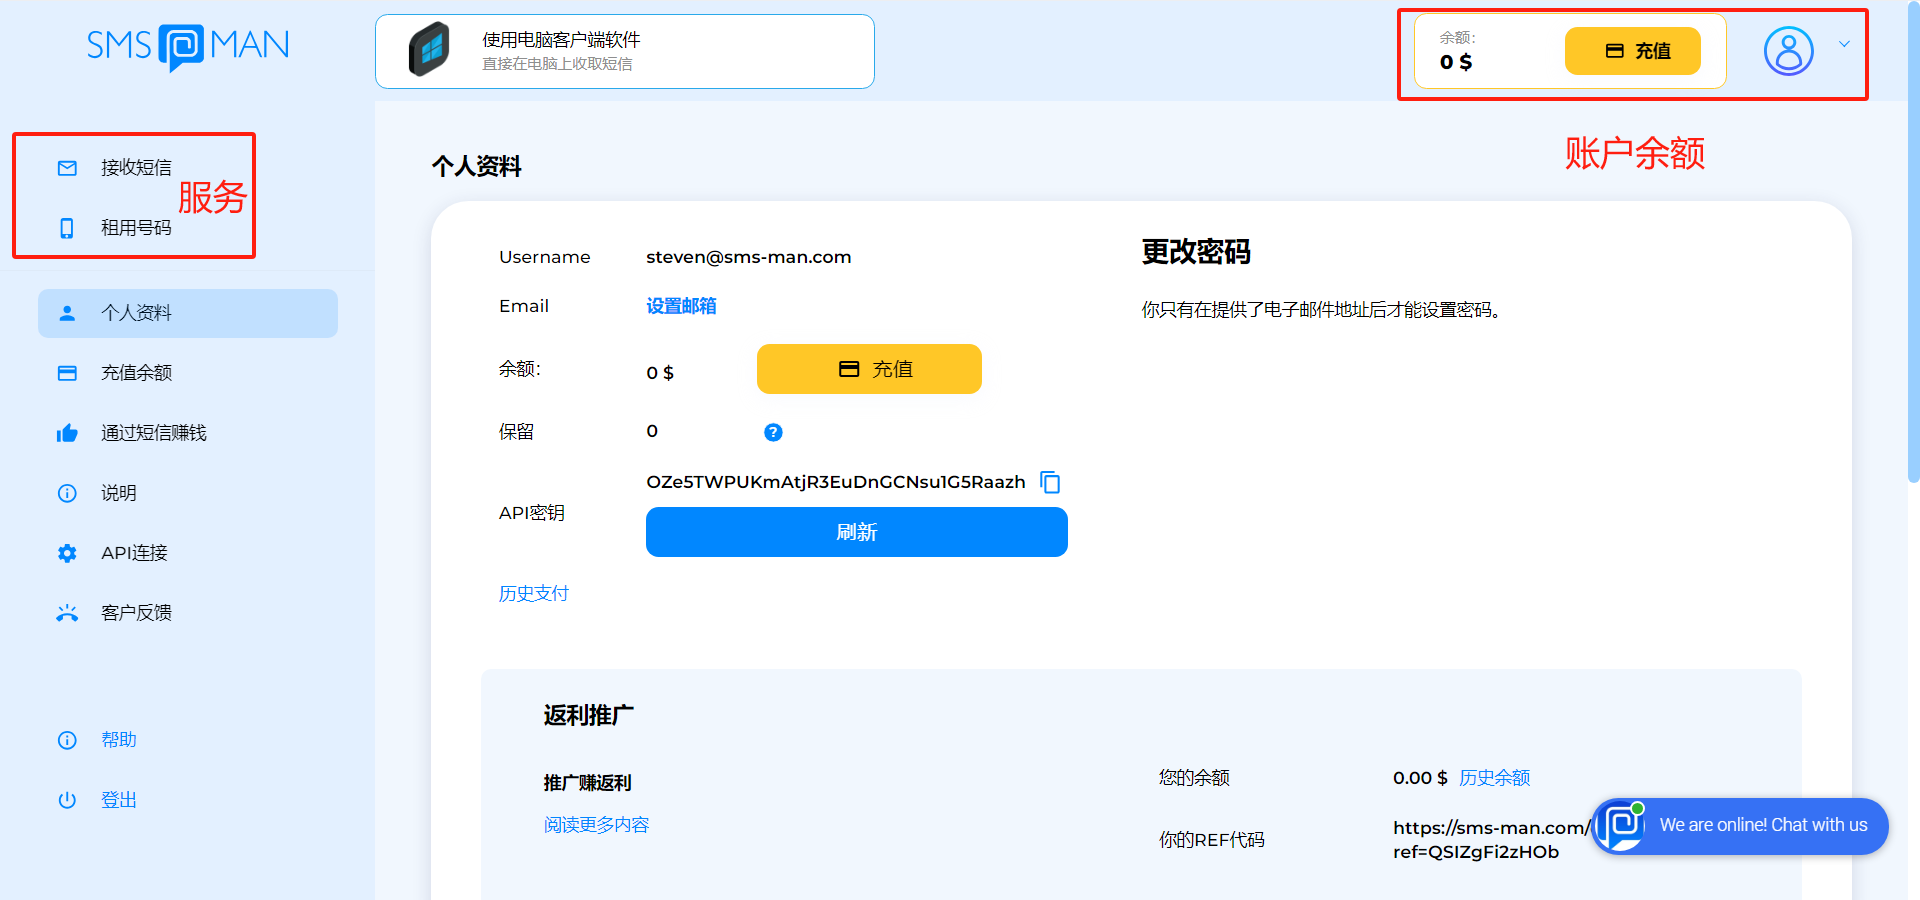Open the 说明 info icon in sidebar
The height and width of the screenshot is (900, 1920).
tap(67, 492)
